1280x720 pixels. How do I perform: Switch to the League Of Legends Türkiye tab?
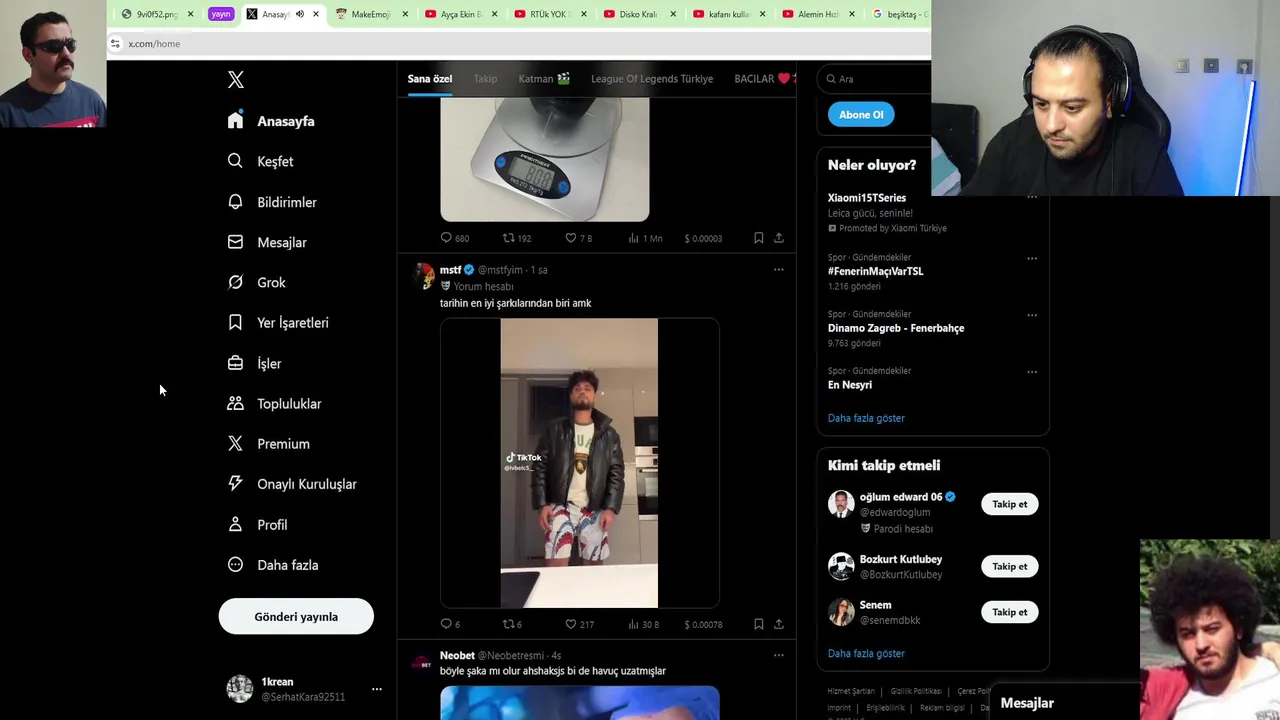click(x=652, y=78)
